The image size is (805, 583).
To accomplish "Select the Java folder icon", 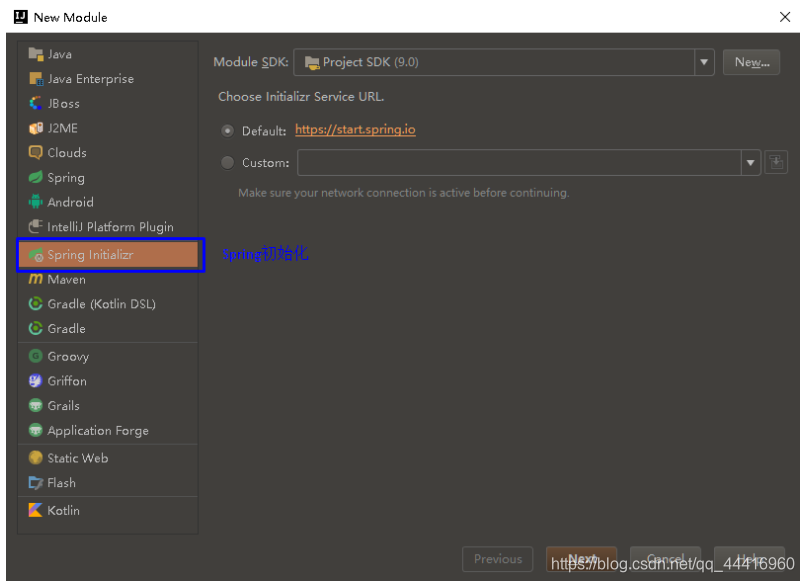I will 35,54.
